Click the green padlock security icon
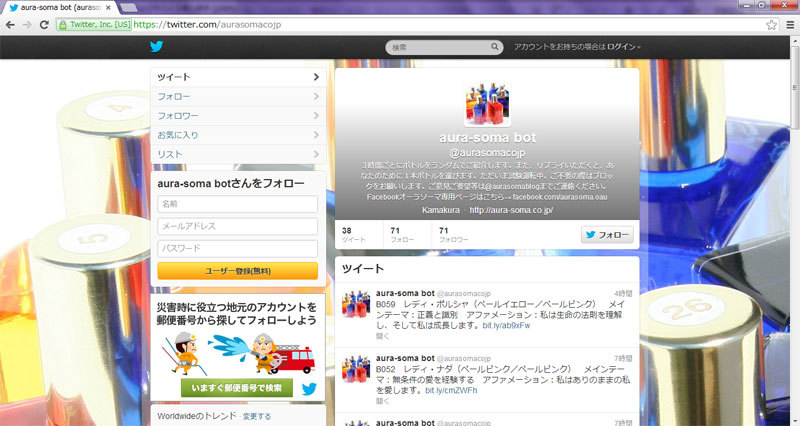 click(x=62, y=24)
